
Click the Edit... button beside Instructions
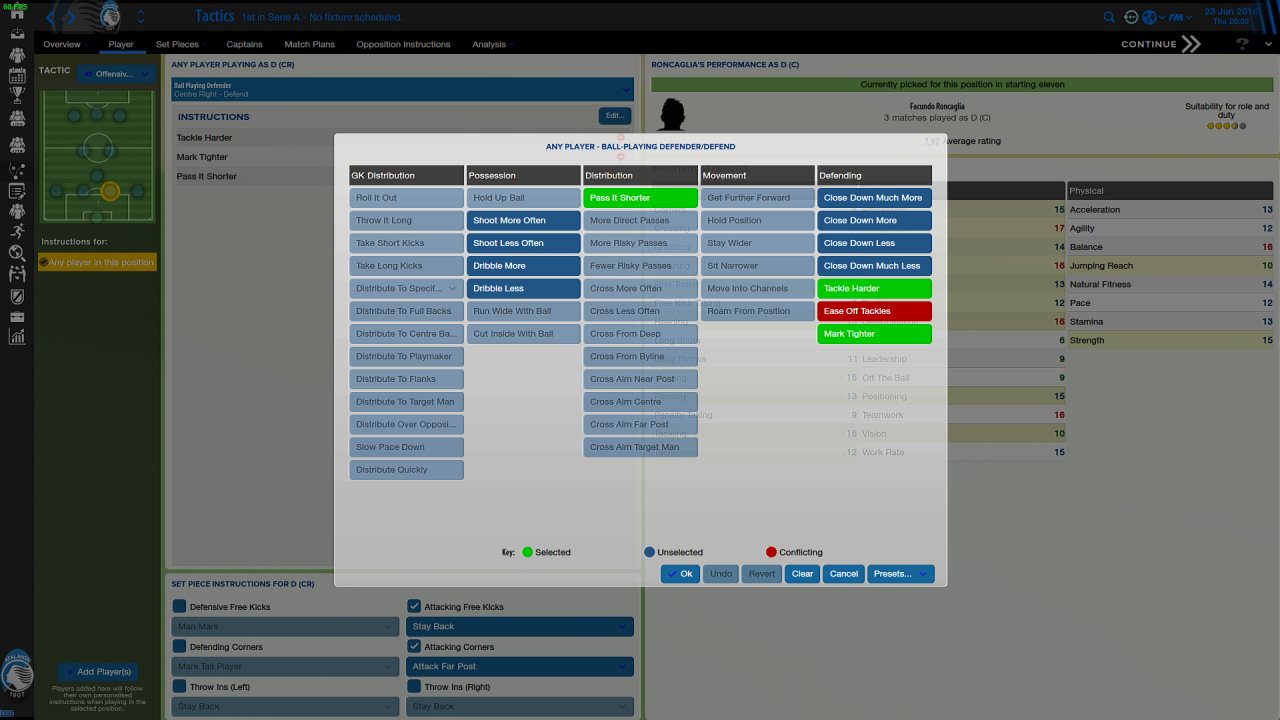614,116
